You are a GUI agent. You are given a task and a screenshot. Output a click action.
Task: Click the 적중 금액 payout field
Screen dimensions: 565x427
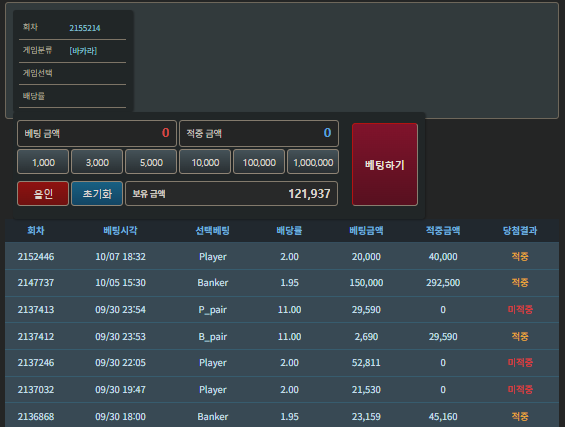[x=259, y=133]
